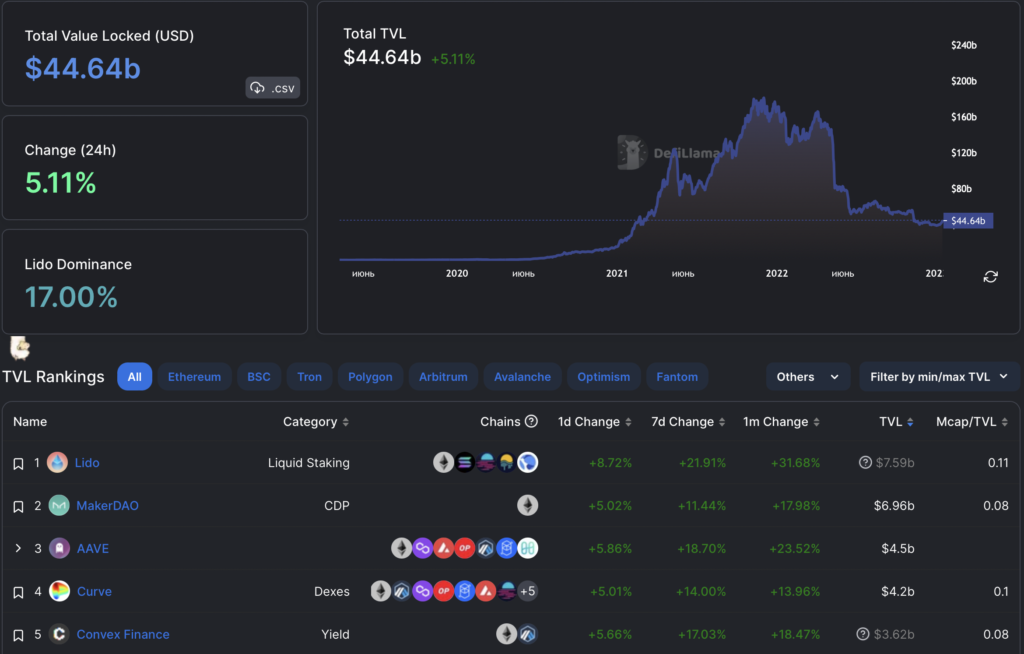Sort by 7d Change column header
Image resolution: width=1024 pixels, height=654 pixels.
[688, 422]
